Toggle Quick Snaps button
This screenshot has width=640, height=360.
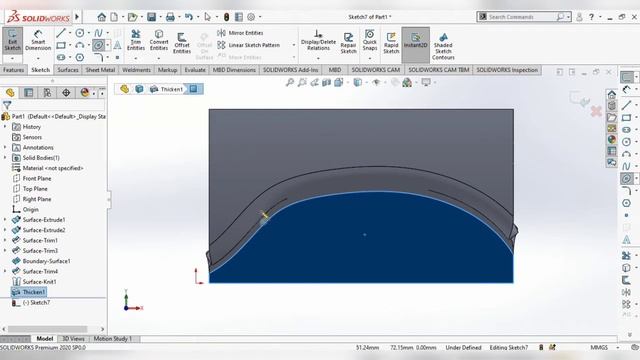pos(369,40)
